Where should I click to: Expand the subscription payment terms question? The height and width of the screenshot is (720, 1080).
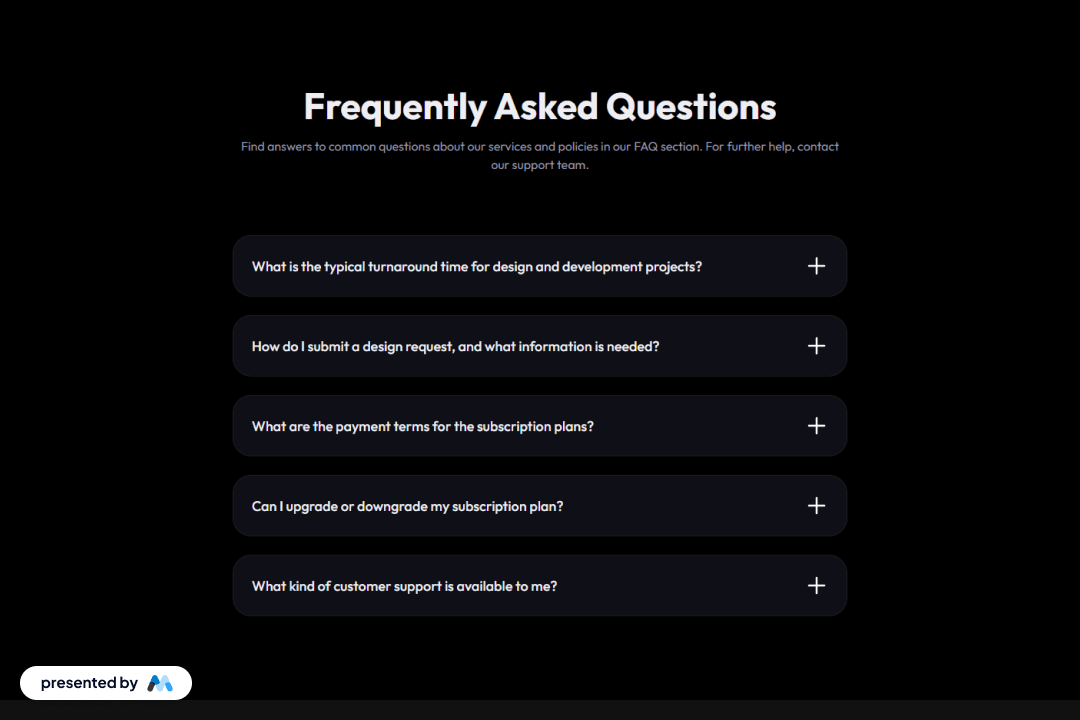coord(540,425)
